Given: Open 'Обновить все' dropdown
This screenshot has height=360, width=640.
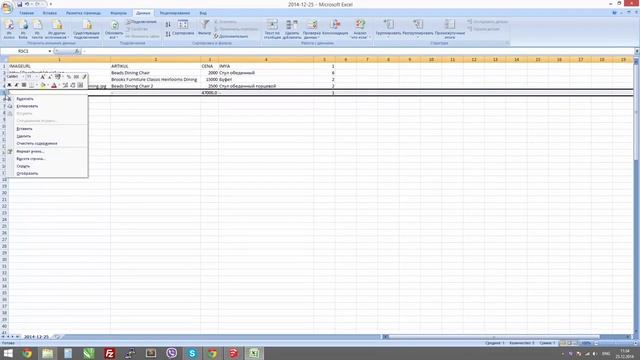Looking at the screenshot, I should point(114,30).
